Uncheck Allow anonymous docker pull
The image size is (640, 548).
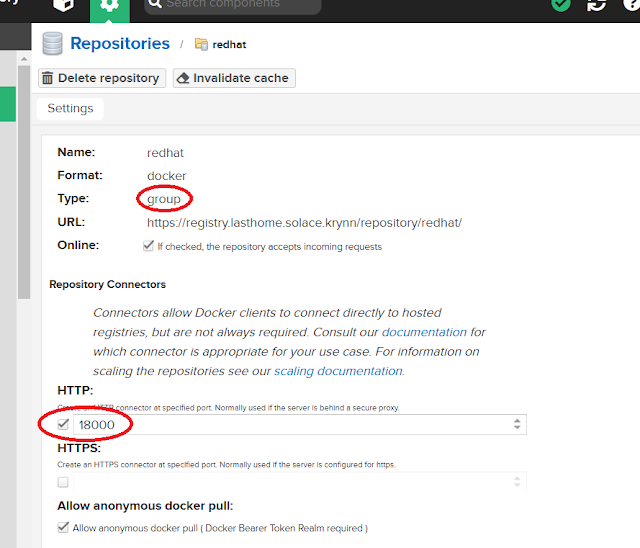[x=64, y=527]
